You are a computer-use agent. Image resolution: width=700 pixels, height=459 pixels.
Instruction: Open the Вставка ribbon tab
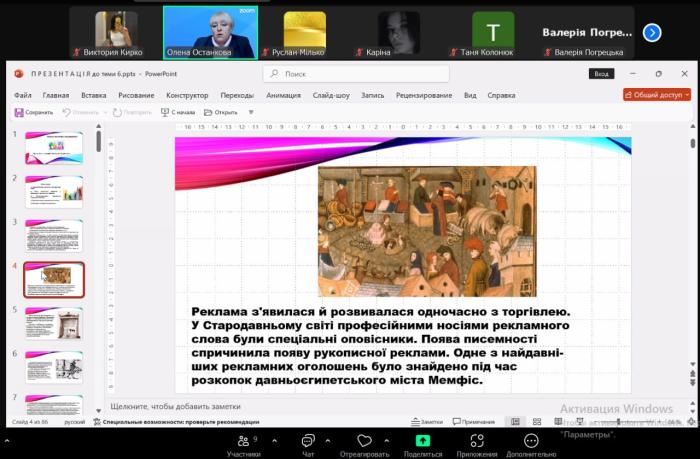click(93, 95)
